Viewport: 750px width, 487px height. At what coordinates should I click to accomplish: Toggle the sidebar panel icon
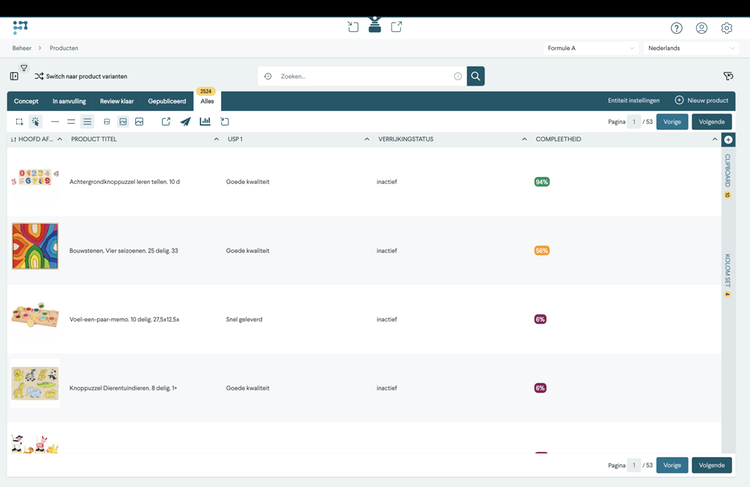14,76
